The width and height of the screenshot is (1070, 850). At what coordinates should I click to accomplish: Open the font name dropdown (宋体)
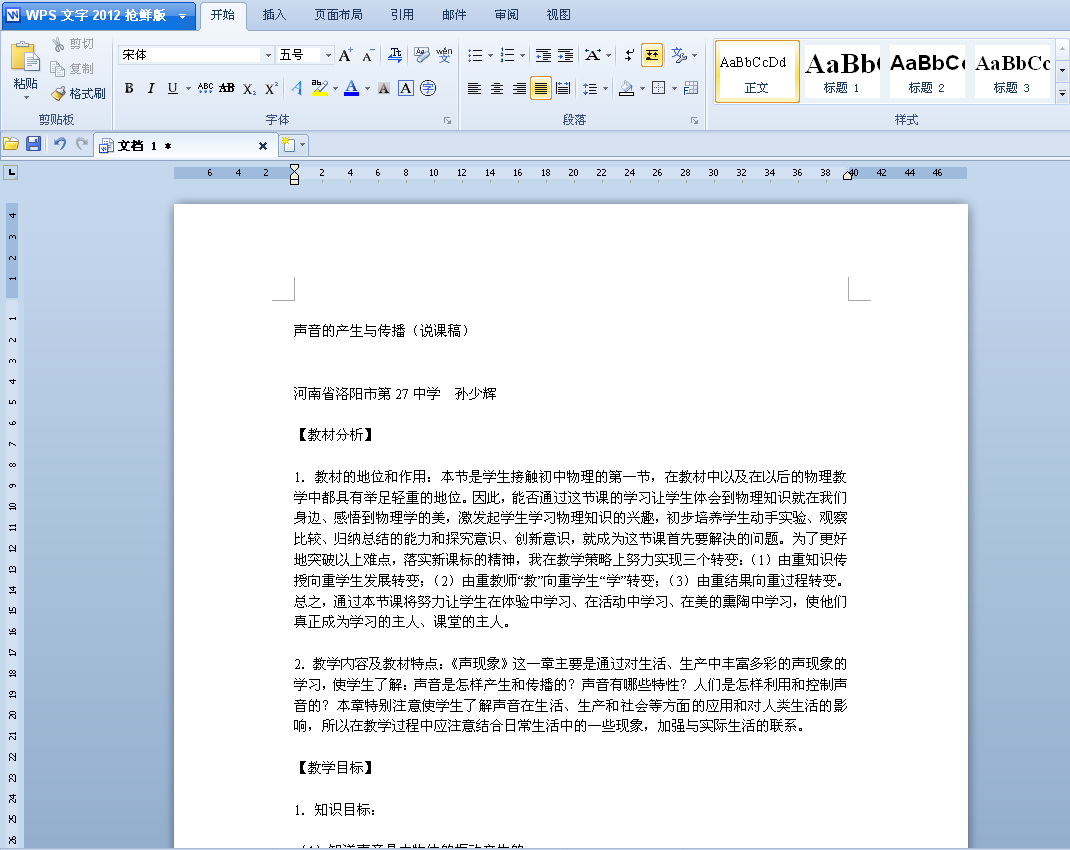pos(268,55)
